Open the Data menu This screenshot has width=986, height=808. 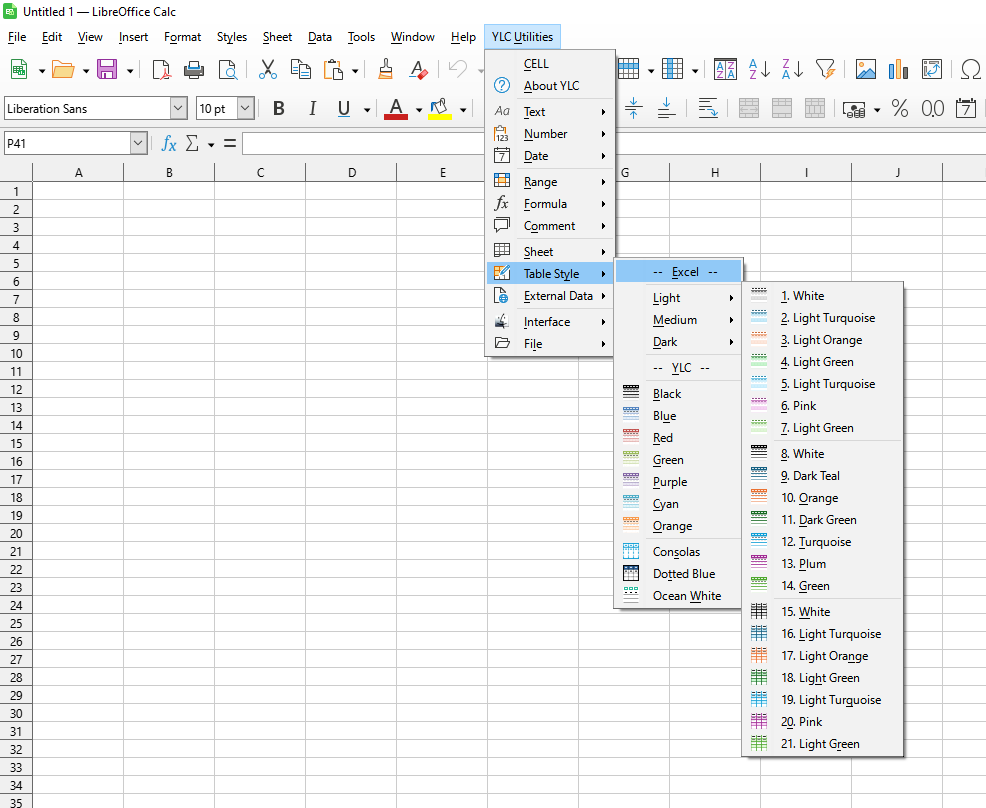click(320, 37)
